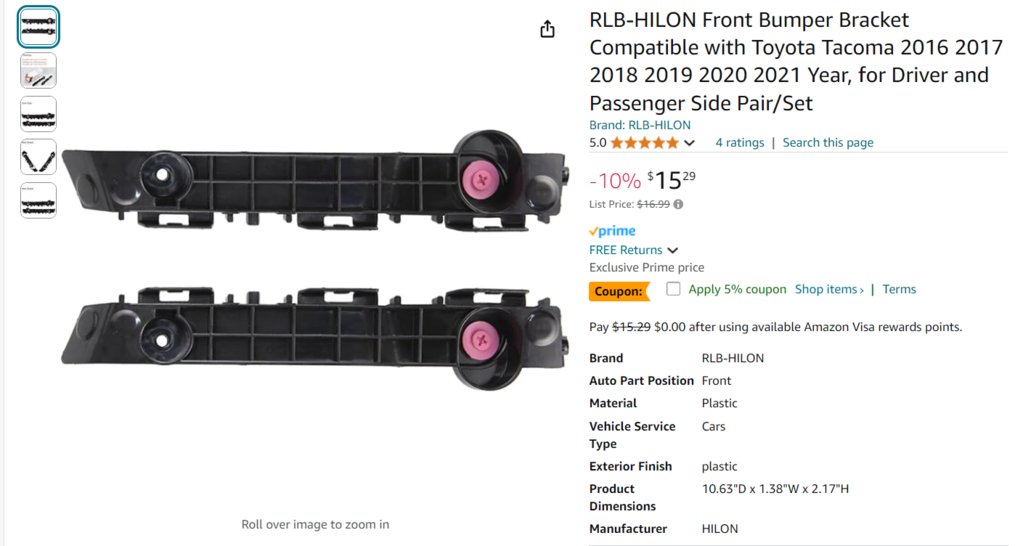Select the fifth product thumbnail
1023x546 pixels.
point(38,200)
